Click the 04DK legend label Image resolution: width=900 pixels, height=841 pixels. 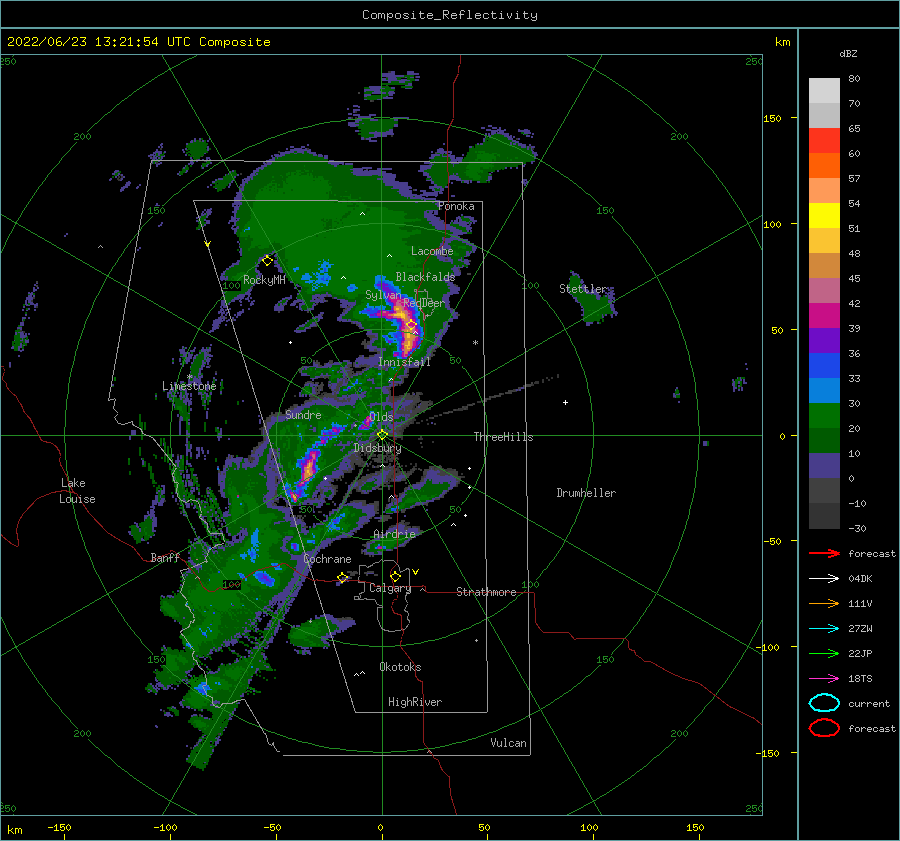click(860, 579)
